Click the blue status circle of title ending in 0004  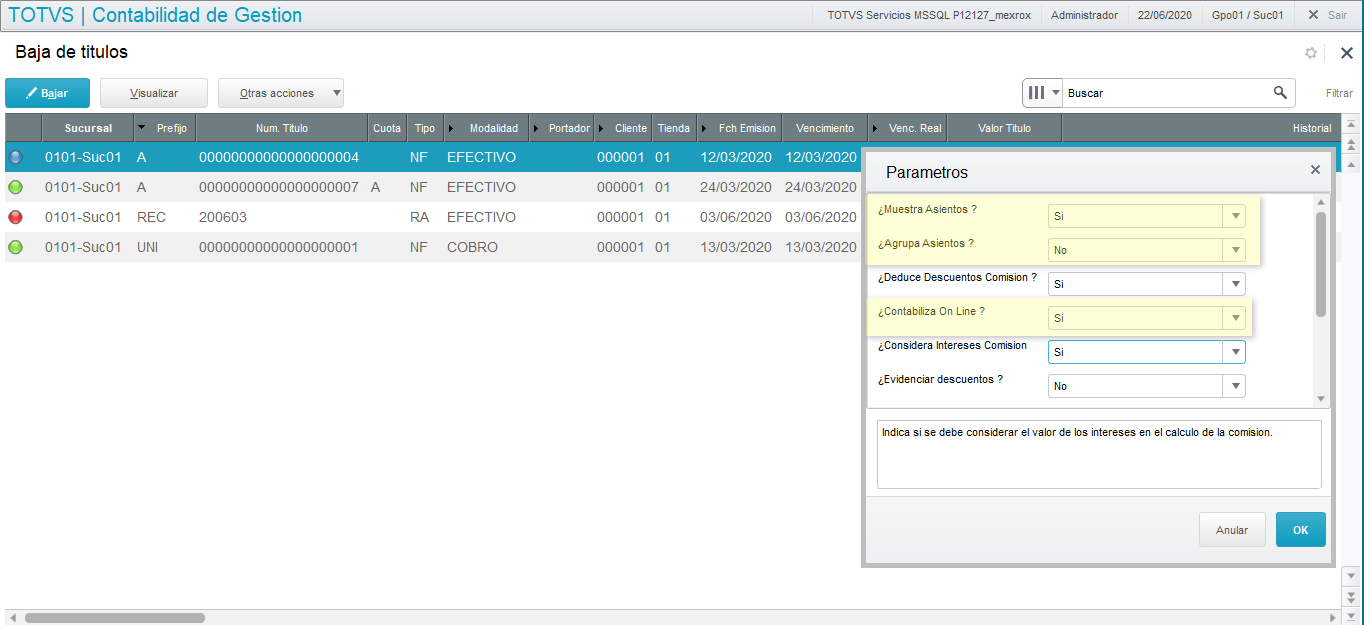point(15,157)
